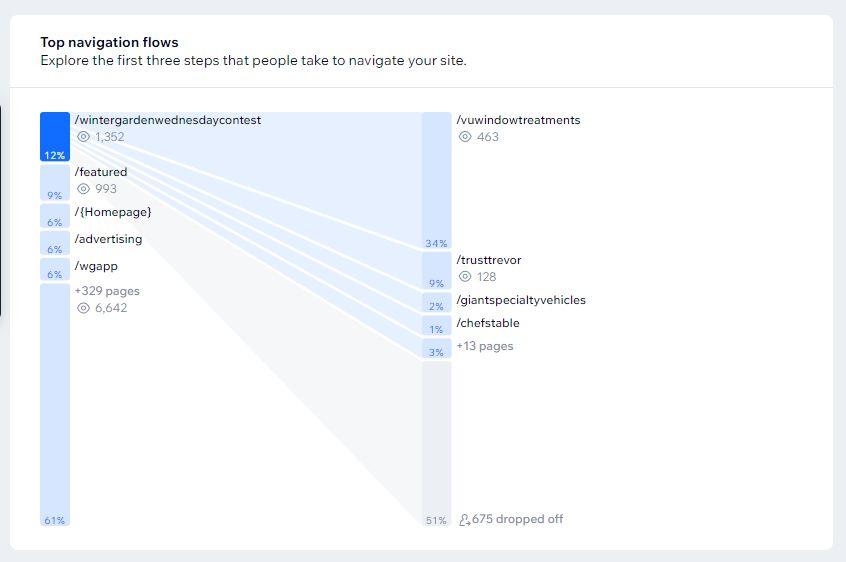The image size is (846, 562).
Task: Open /wintergardenwednesdaycontest page flow
Action: tap(167, 120)
